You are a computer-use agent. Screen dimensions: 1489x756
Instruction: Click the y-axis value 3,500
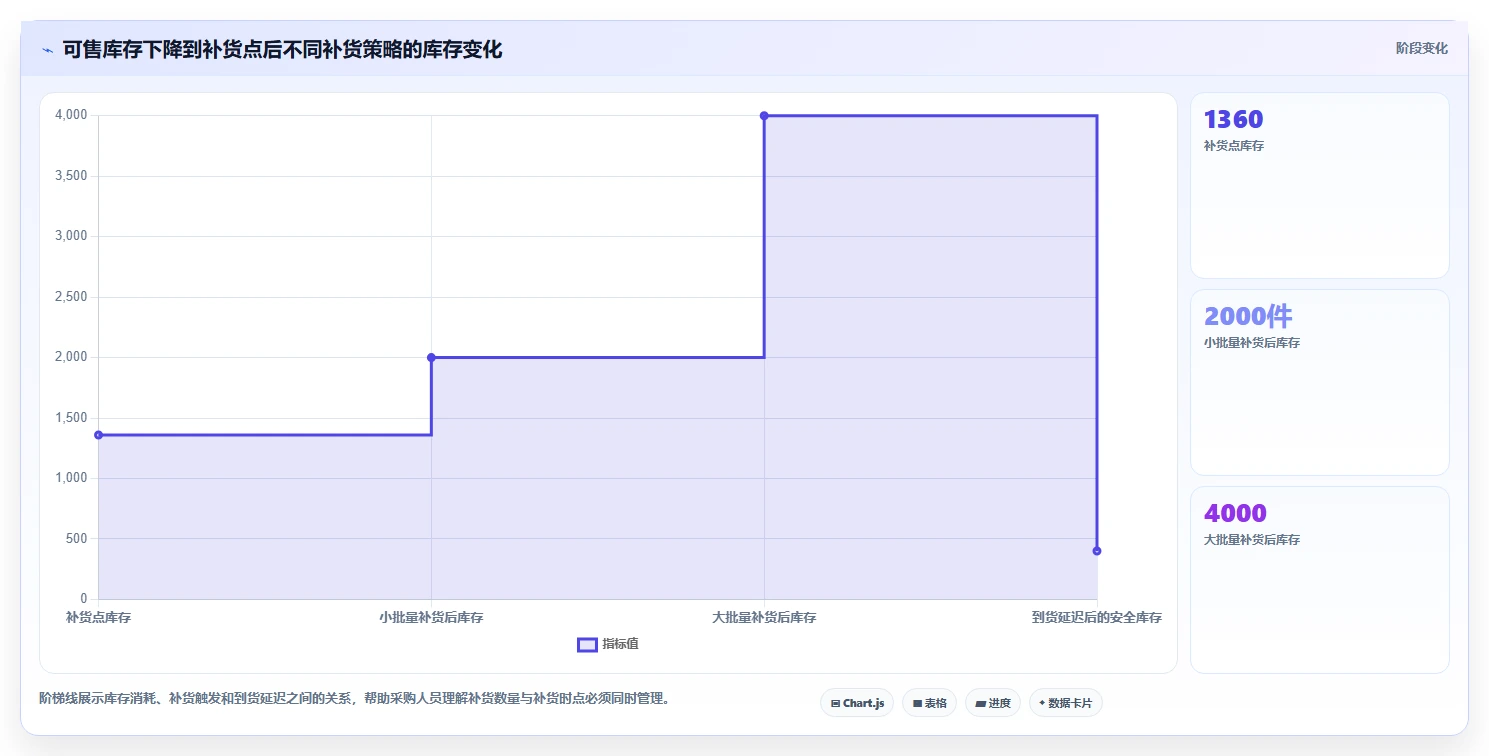[x=71, y=176]
